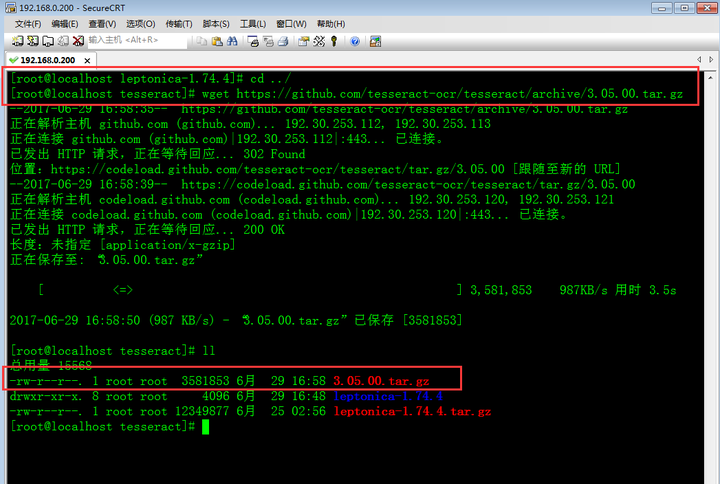Click the 'cd ../' command text
The image size is (720, 484).
point(270,79)
